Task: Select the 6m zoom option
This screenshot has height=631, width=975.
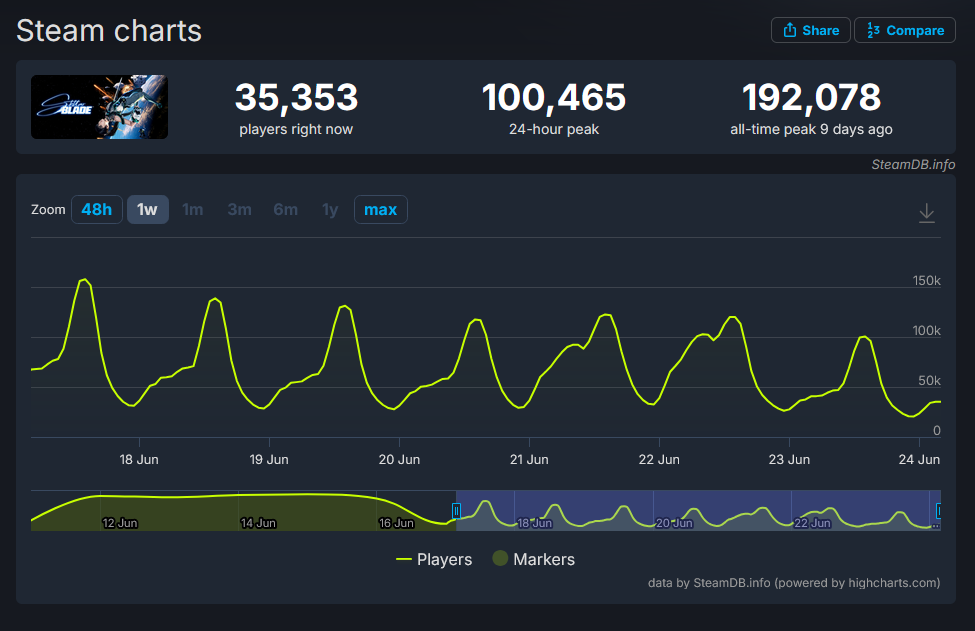Action: click(285, 210)
